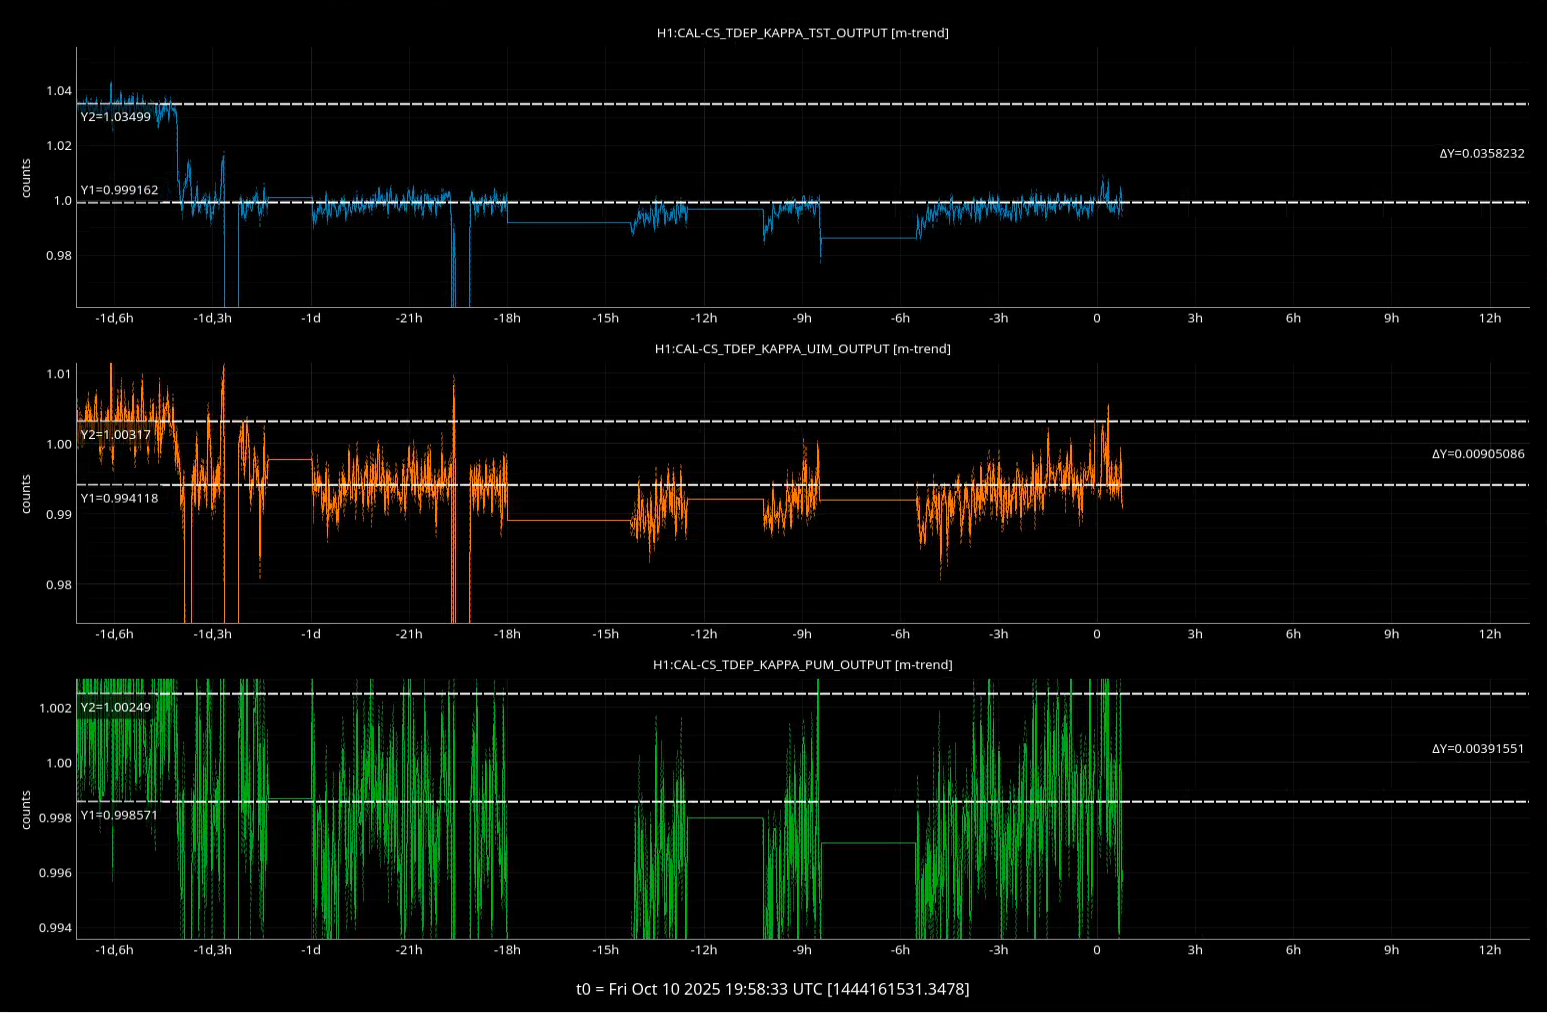Click the Y2=1.00317 cursor label

coord(116,435)
